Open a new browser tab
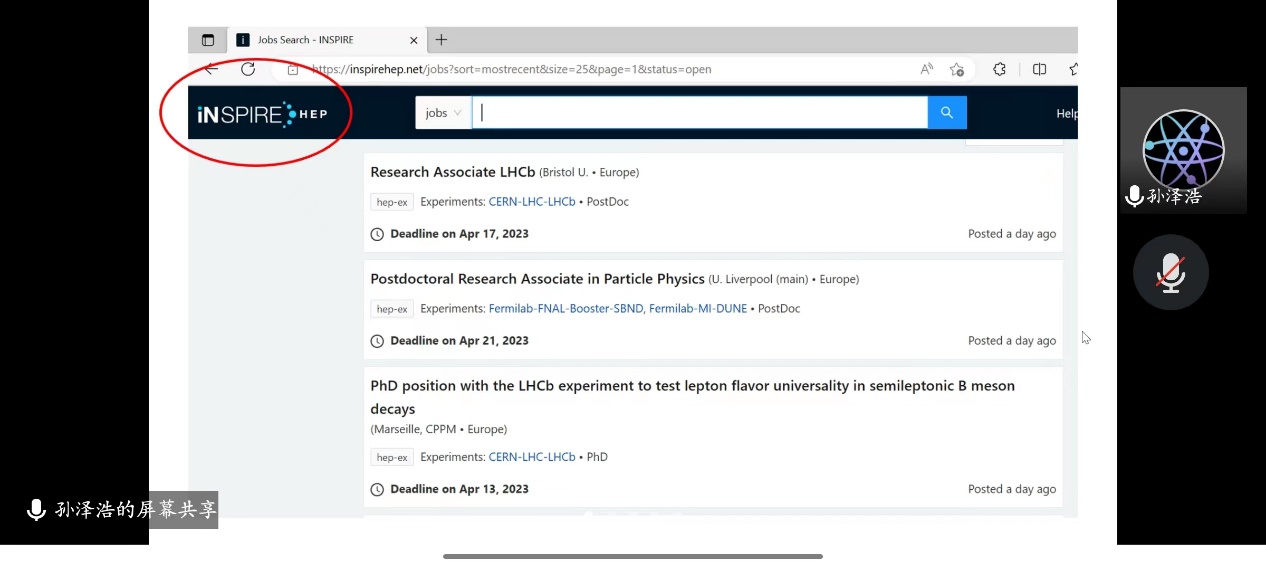The width and height of the screenshot is (1266, 570). click(441, 40)
